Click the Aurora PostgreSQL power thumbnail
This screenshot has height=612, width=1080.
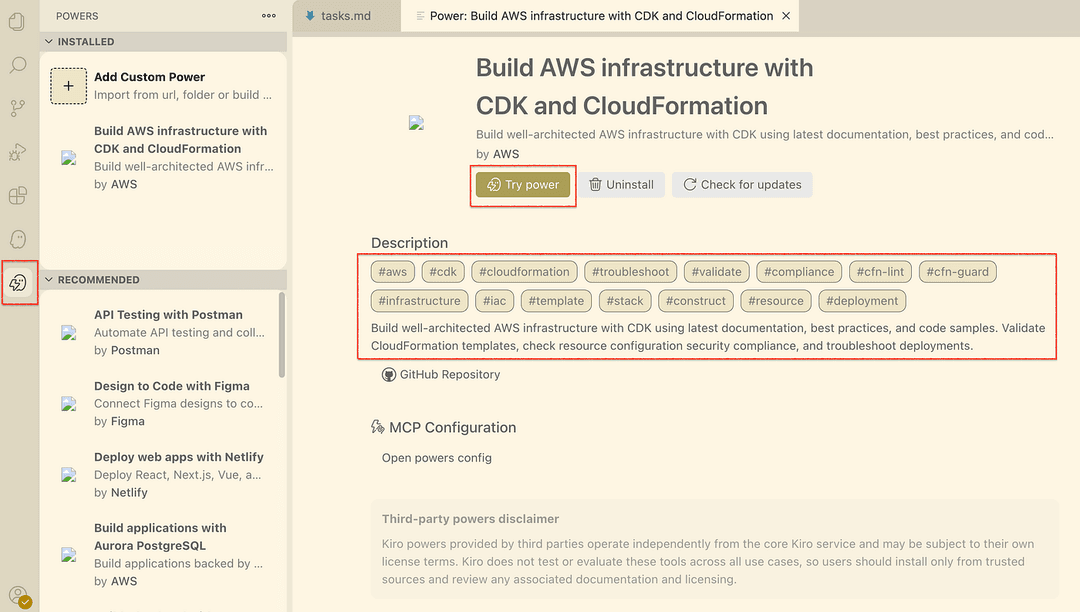[68, 554]
